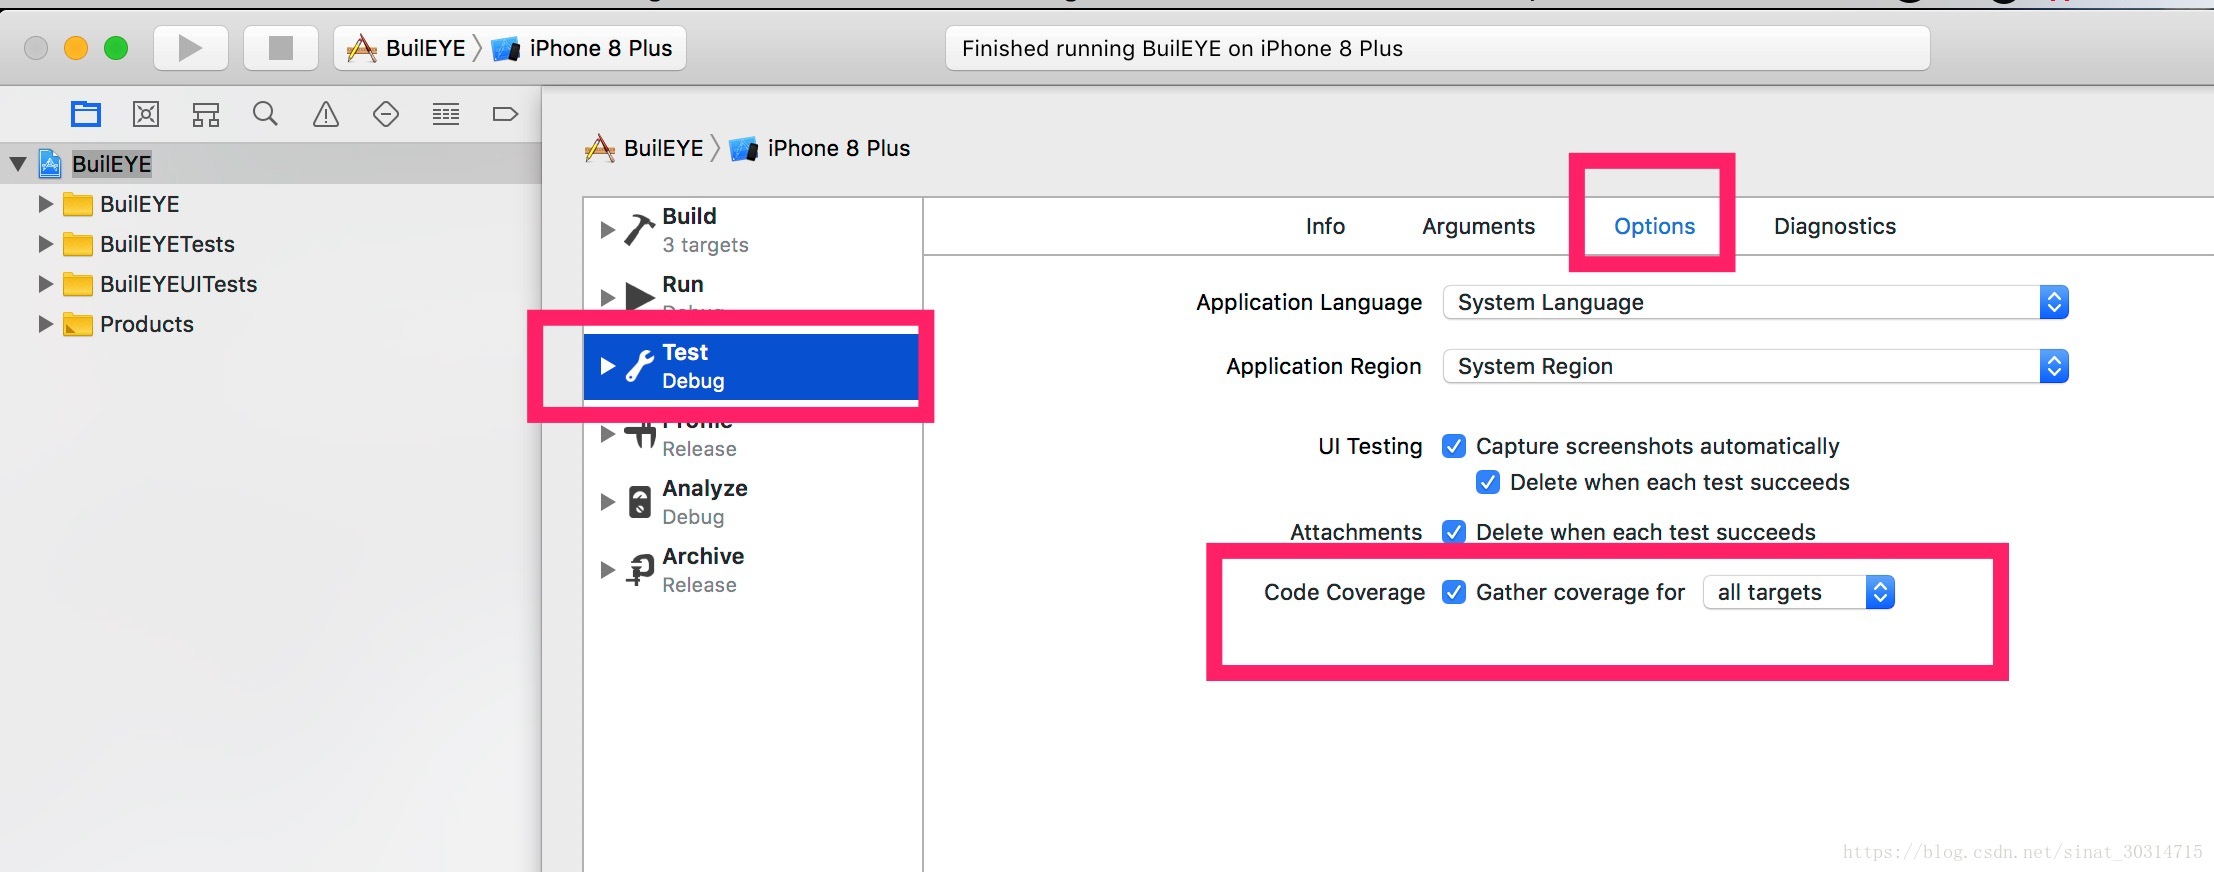Click the BuilEYE project icon in navigator
This screenshot has width=2214, height=872.
(50, 163)
